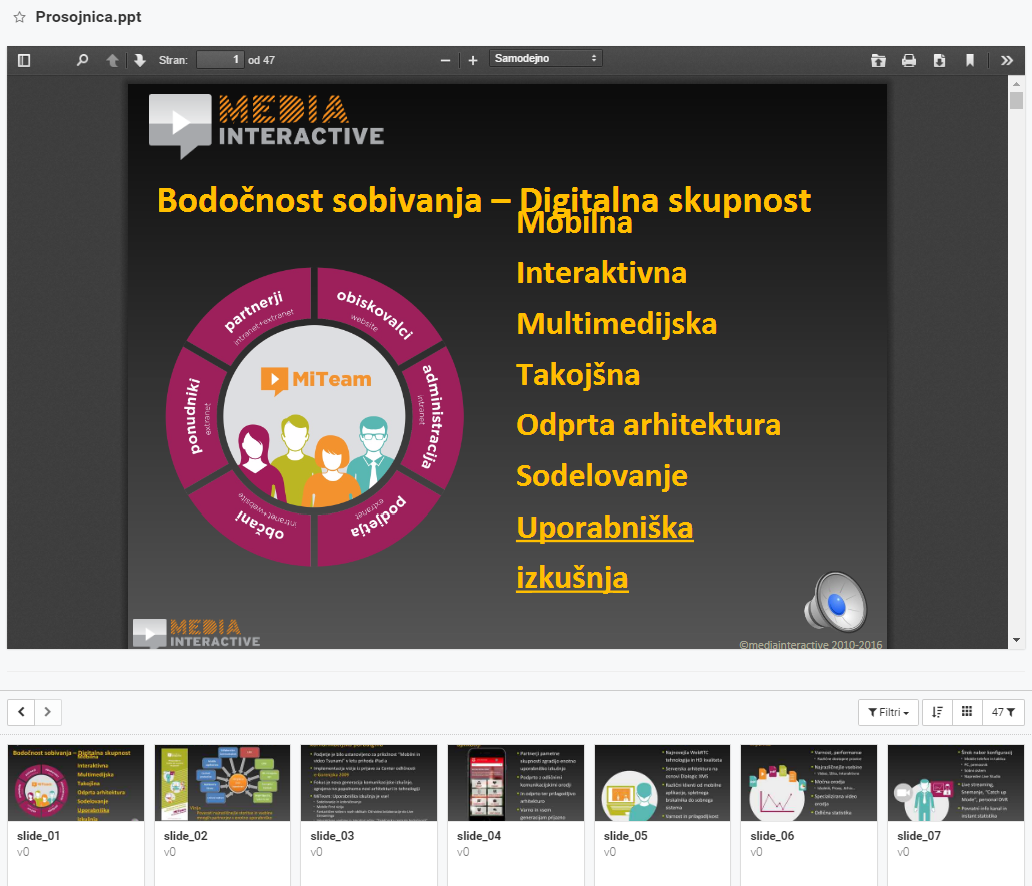Open the Samodejno zoom dropdown
This screenshot has width=1032, height=886.
coord(545,59)
